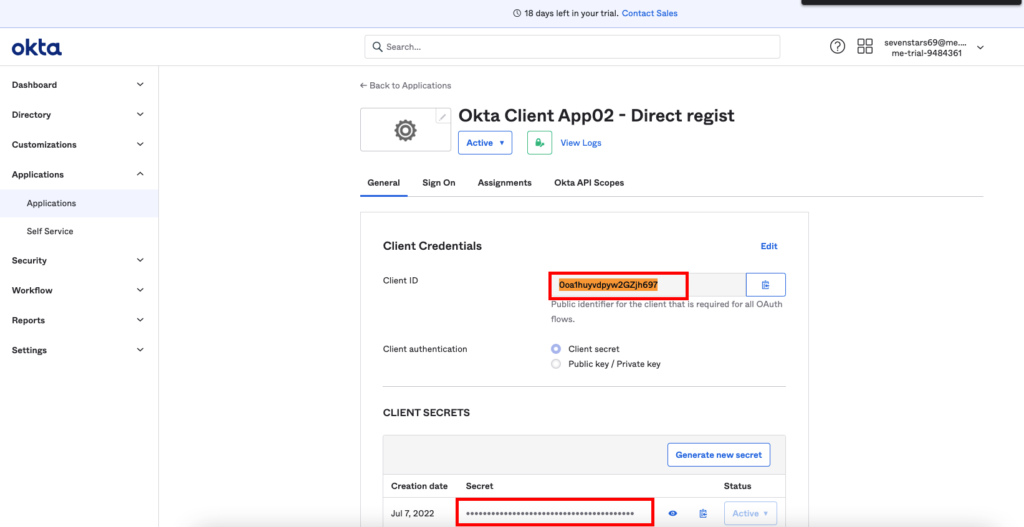Open the user account menu dropdown
The height and width of the screenshot is (527, 1024).
[980, 47]
